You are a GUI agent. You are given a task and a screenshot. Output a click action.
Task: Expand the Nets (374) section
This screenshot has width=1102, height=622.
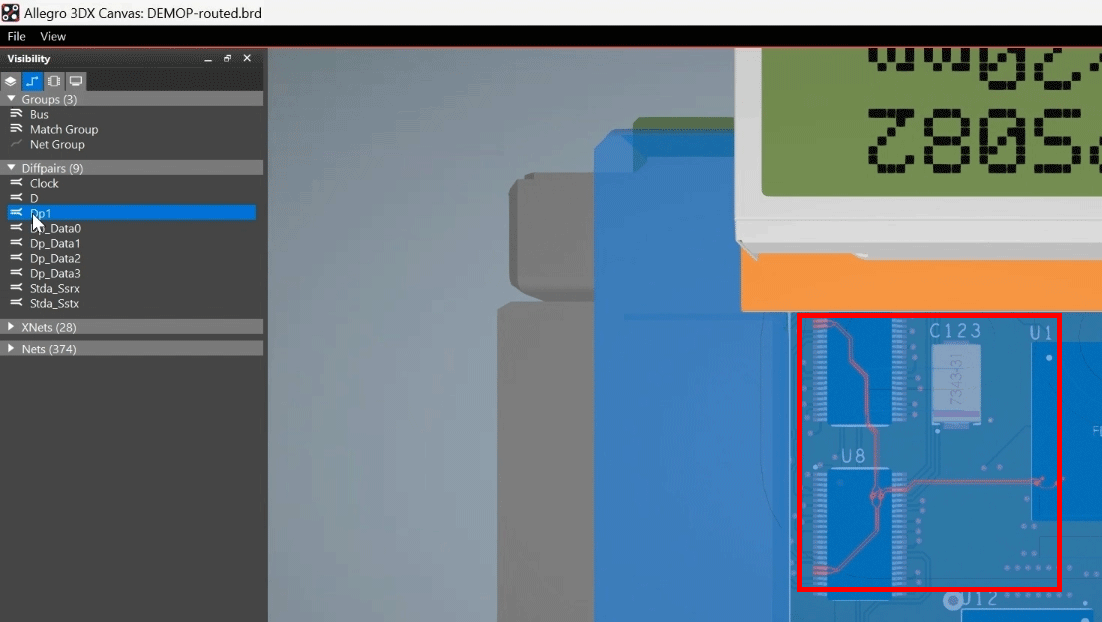pos(11,349)
